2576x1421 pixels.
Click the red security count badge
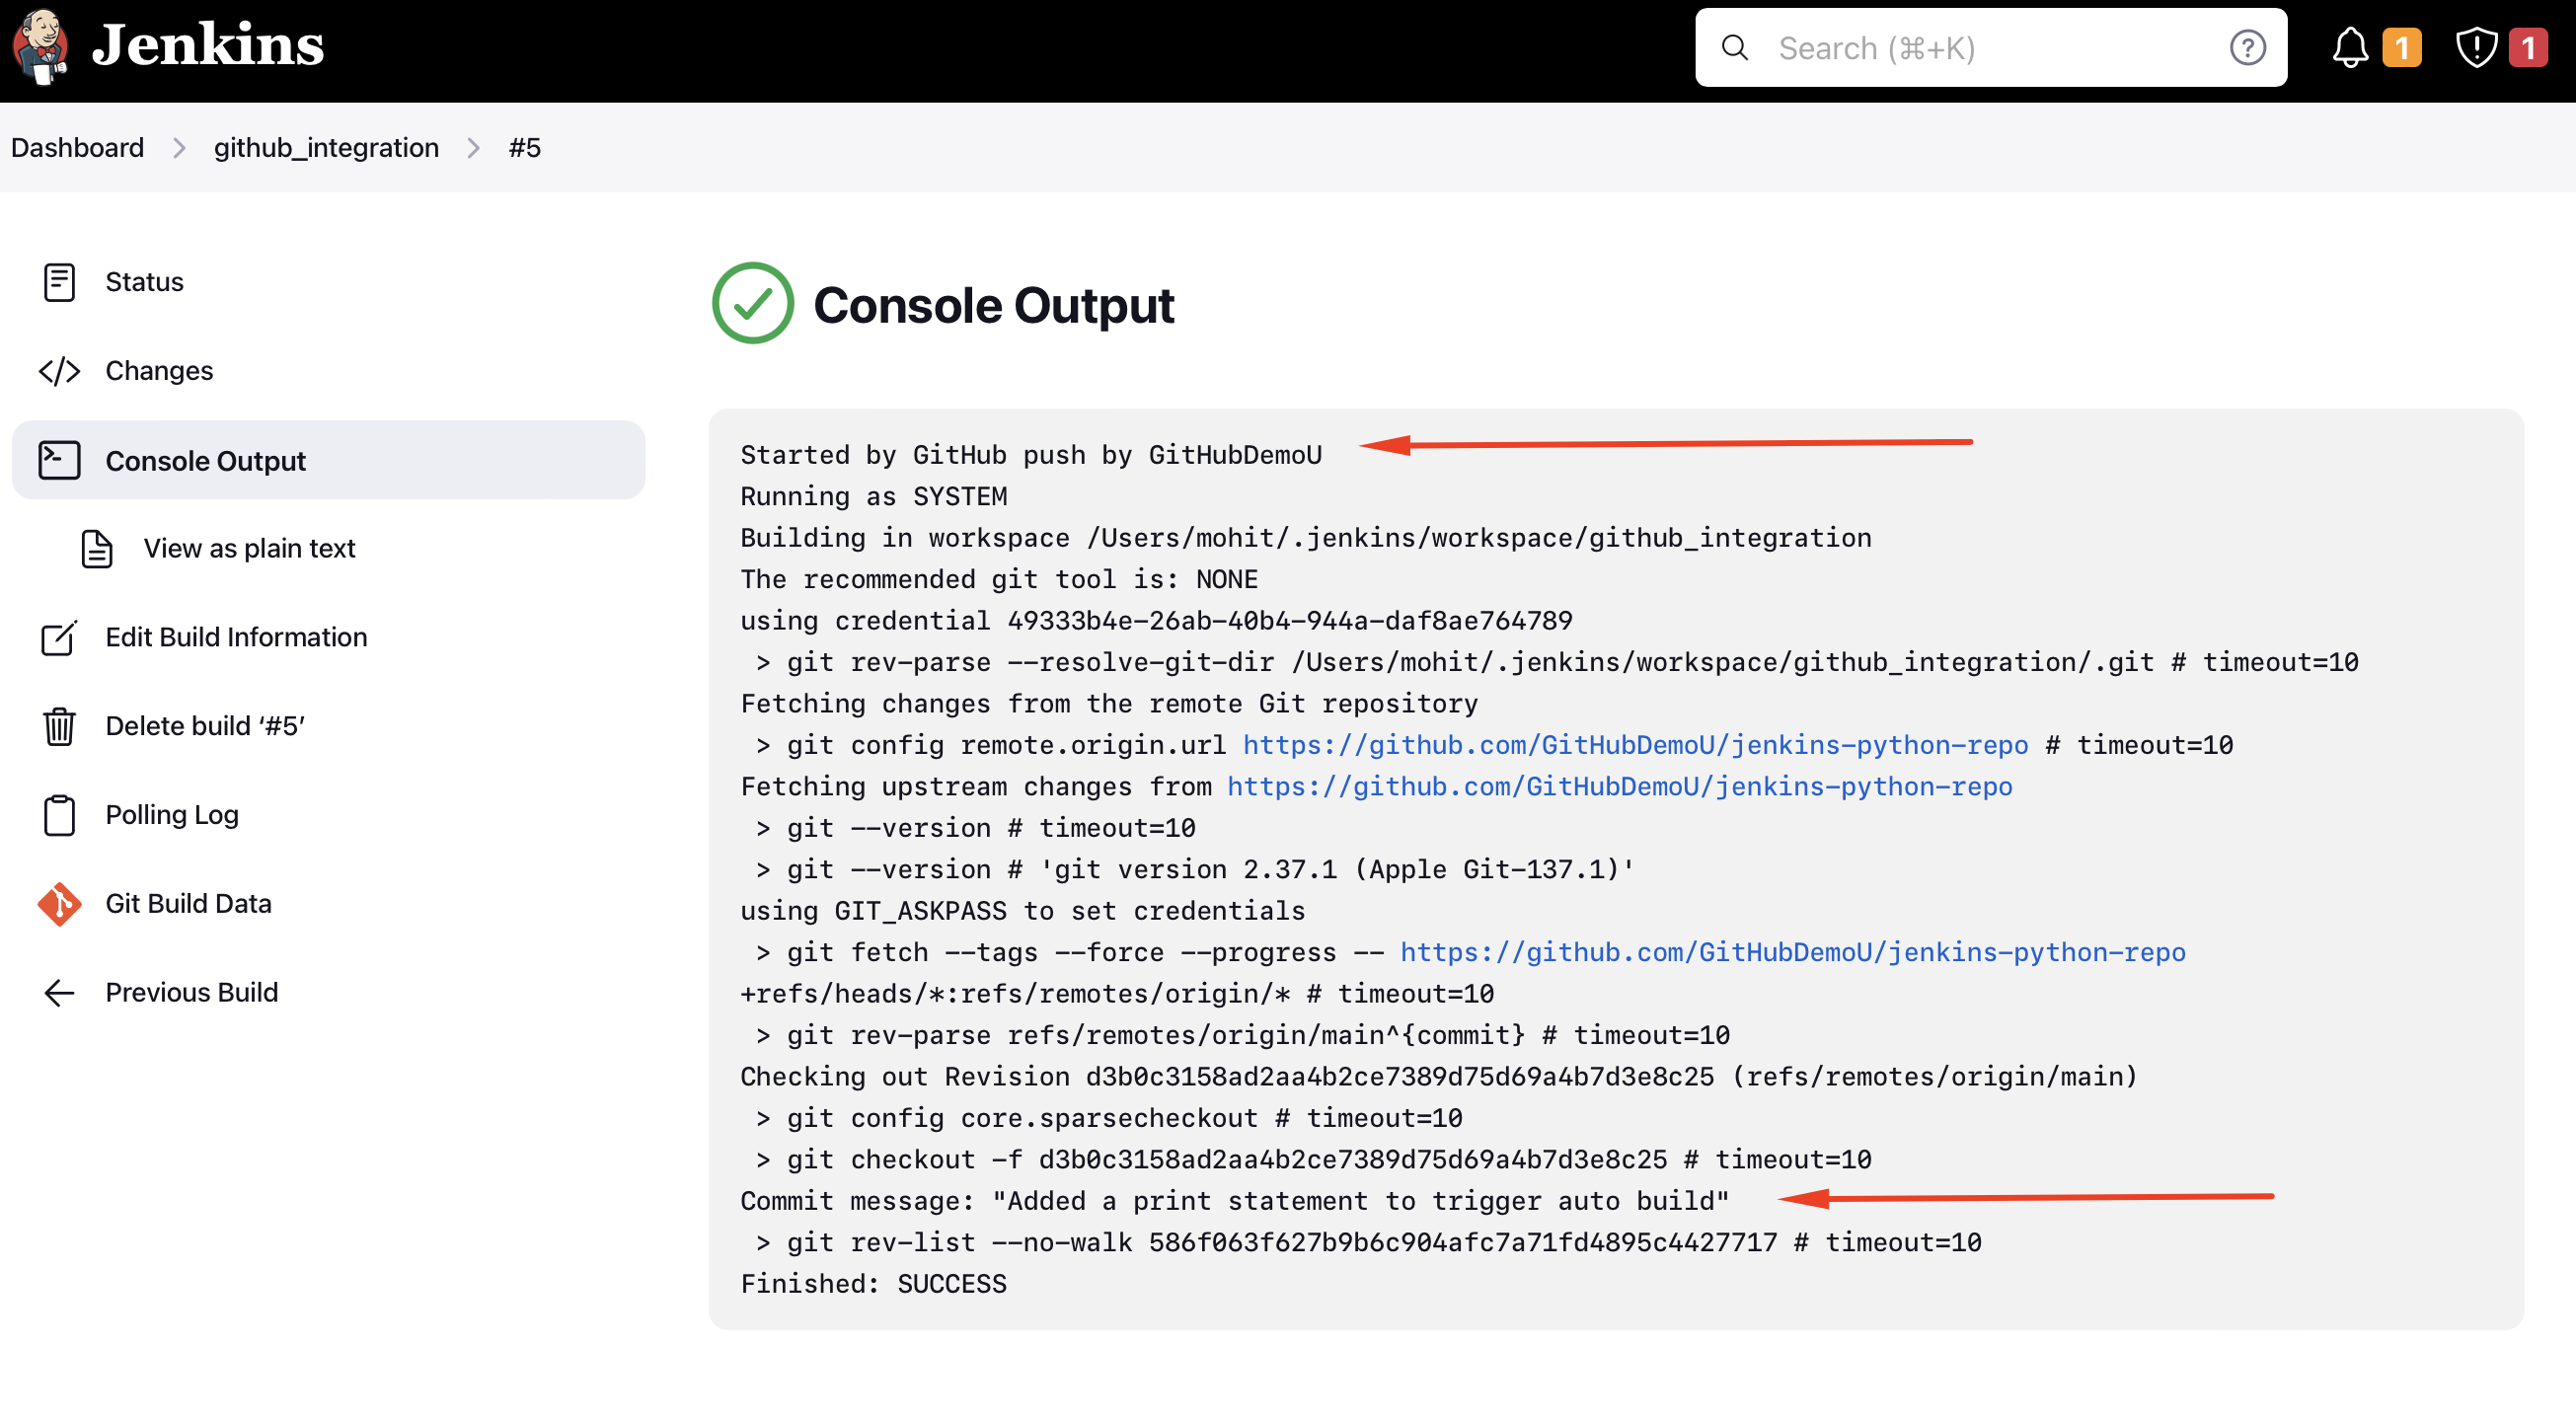pyautogui.click(x=2528, y=48)
